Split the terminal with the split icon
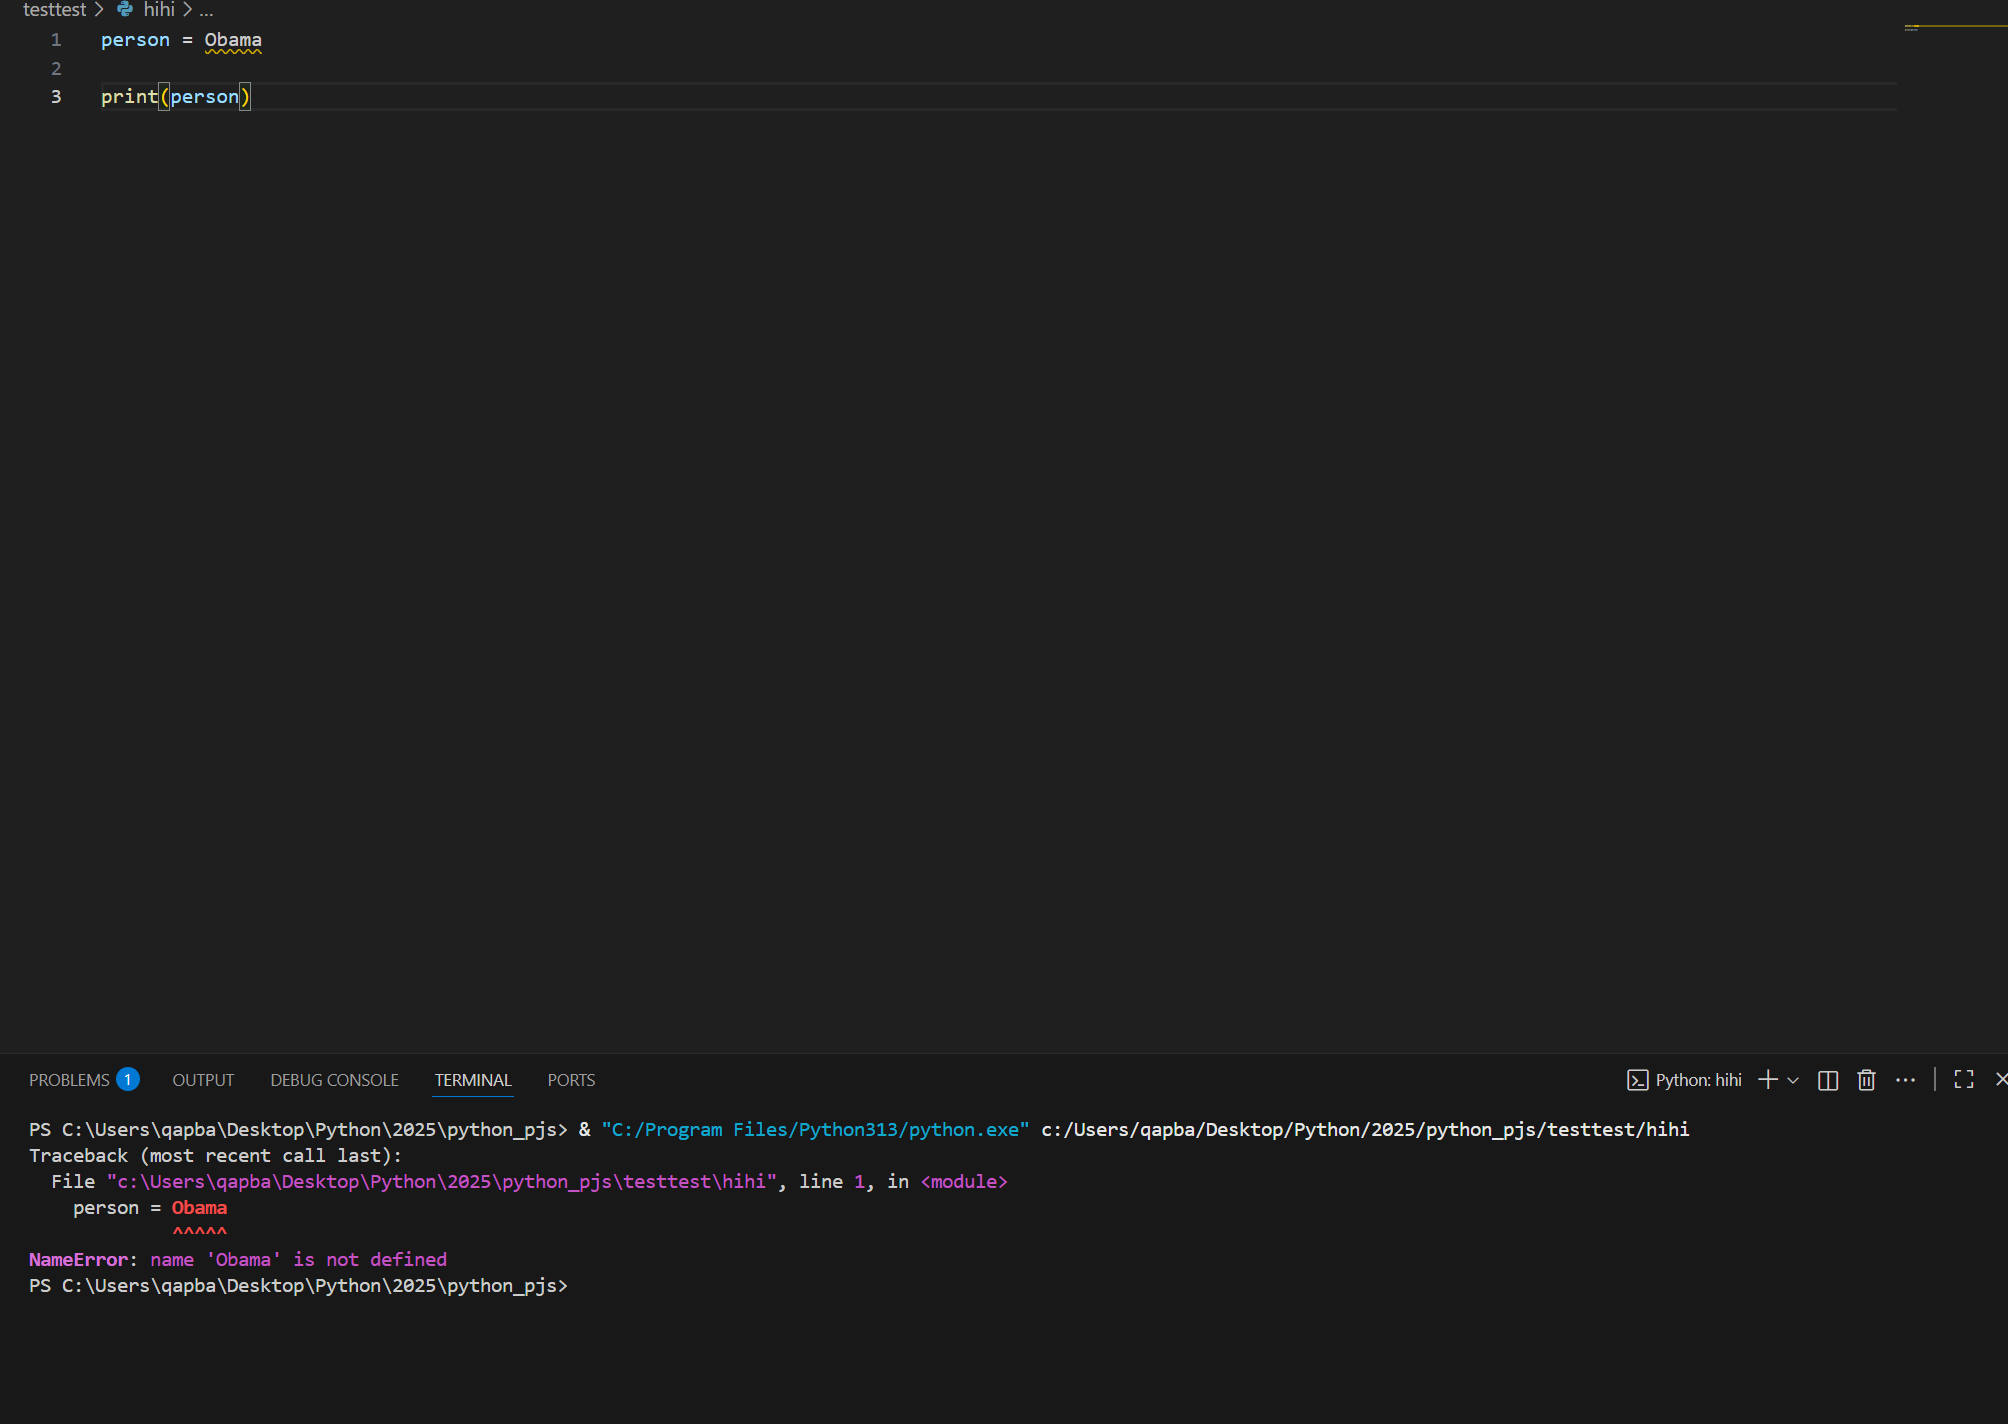Screen dimensions: 2008x1424 coord(1828,1080)
